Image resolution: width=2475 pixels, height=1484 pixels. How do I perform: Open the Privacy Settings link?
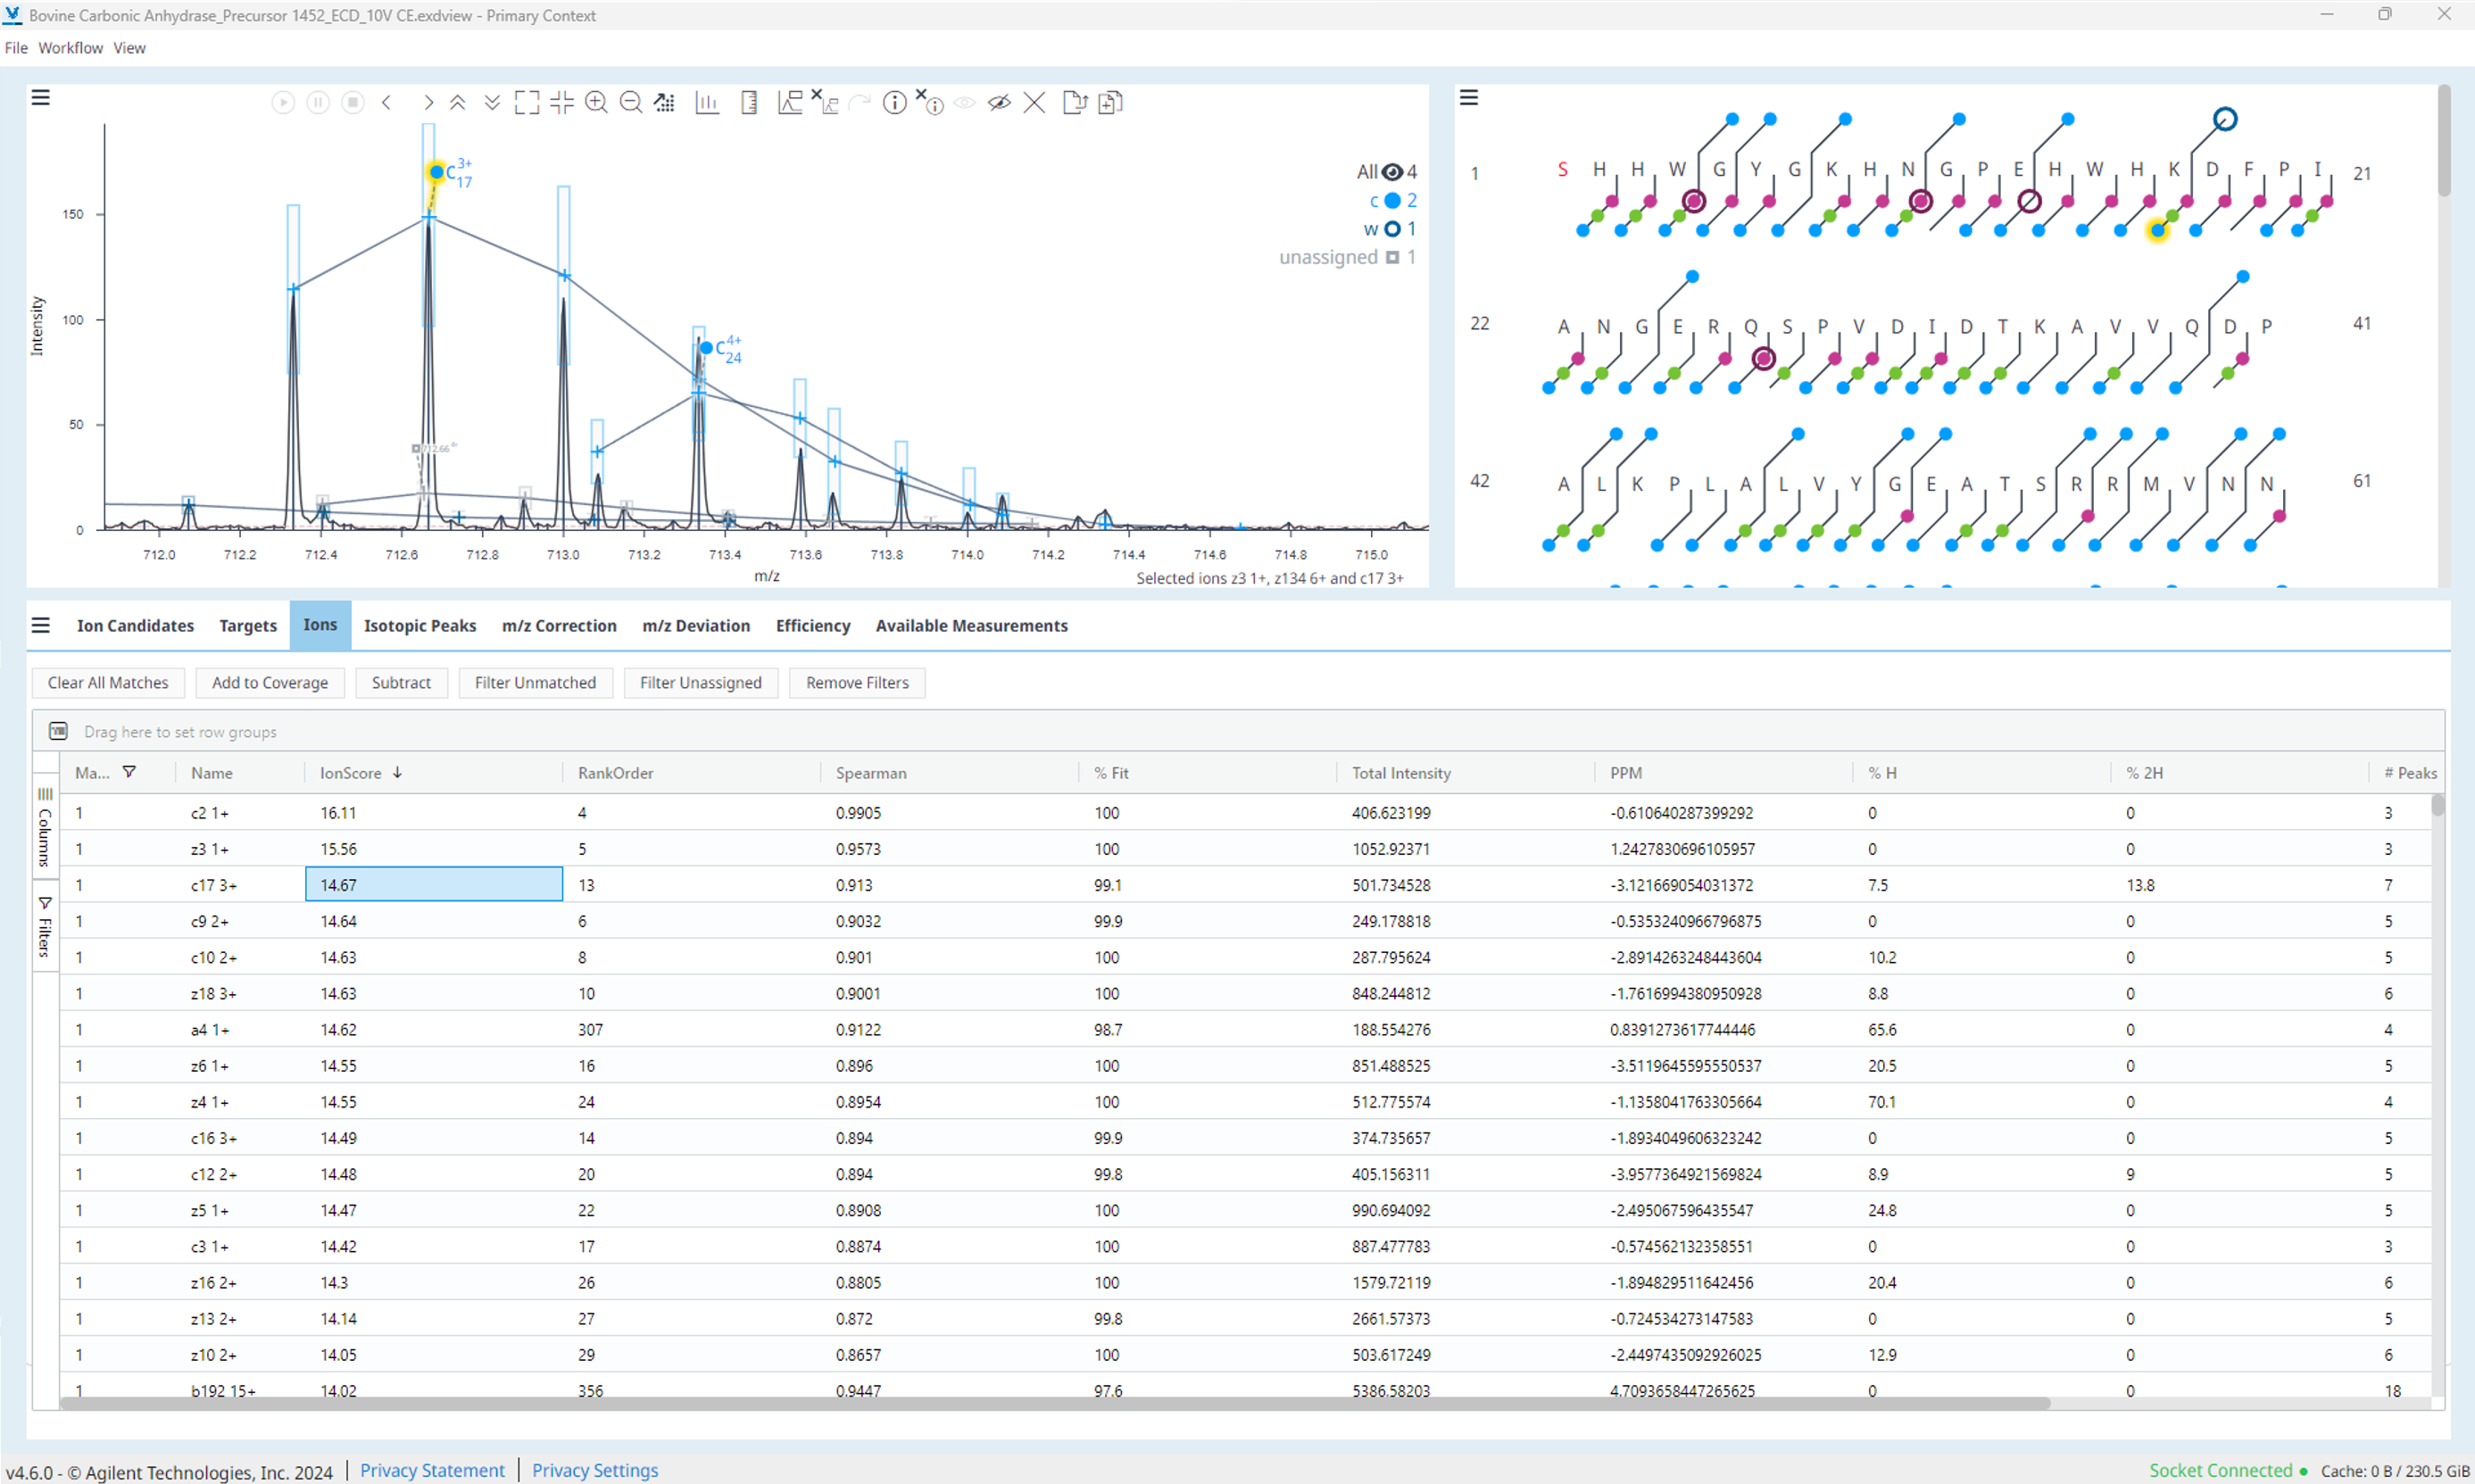click(x=595, y=1470)
